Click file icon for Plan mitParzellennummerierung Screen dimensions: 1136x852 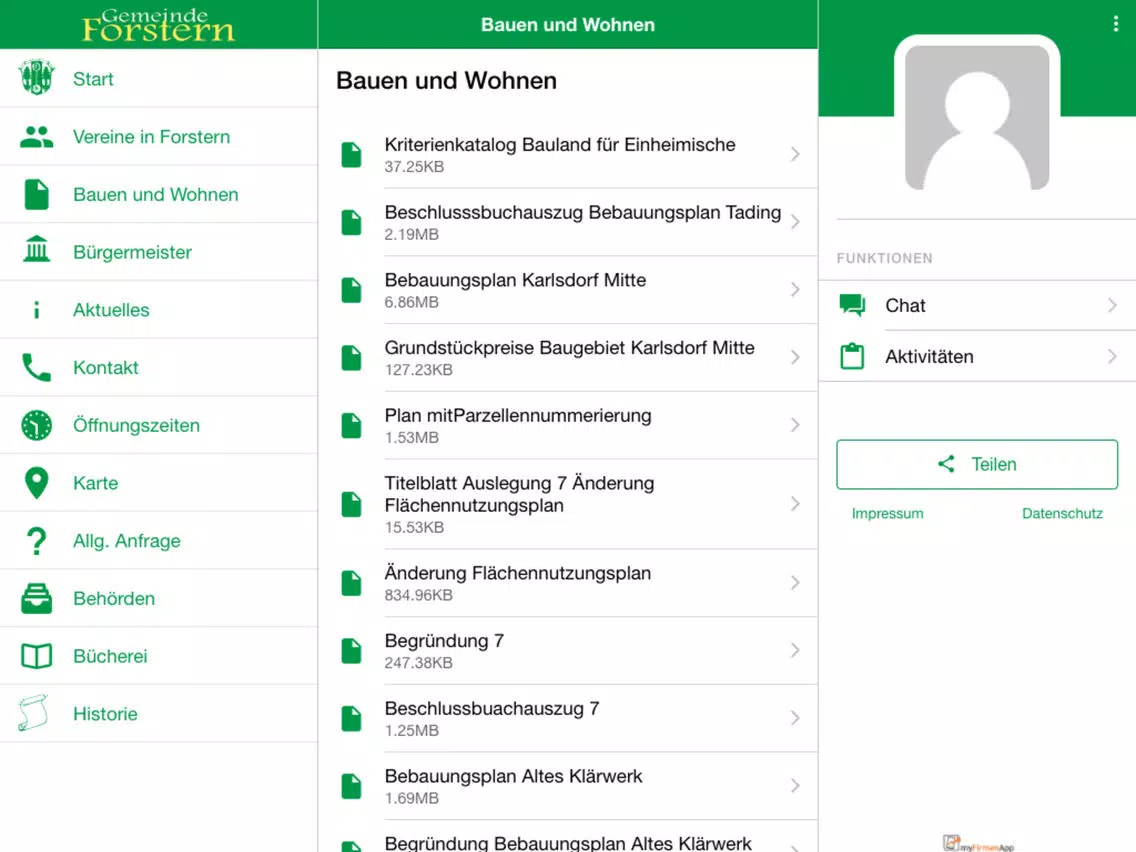coord(351,425)
